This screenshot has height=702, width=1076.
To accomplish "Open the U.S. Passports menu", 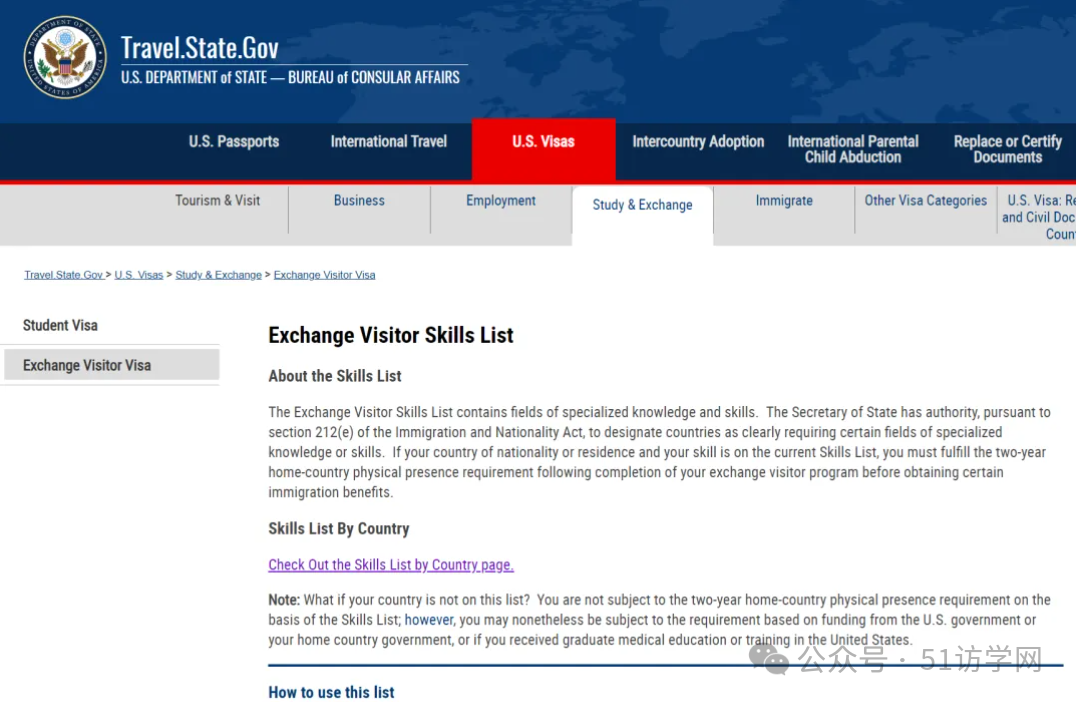I will pyautogui.click(x=234, y=141).
